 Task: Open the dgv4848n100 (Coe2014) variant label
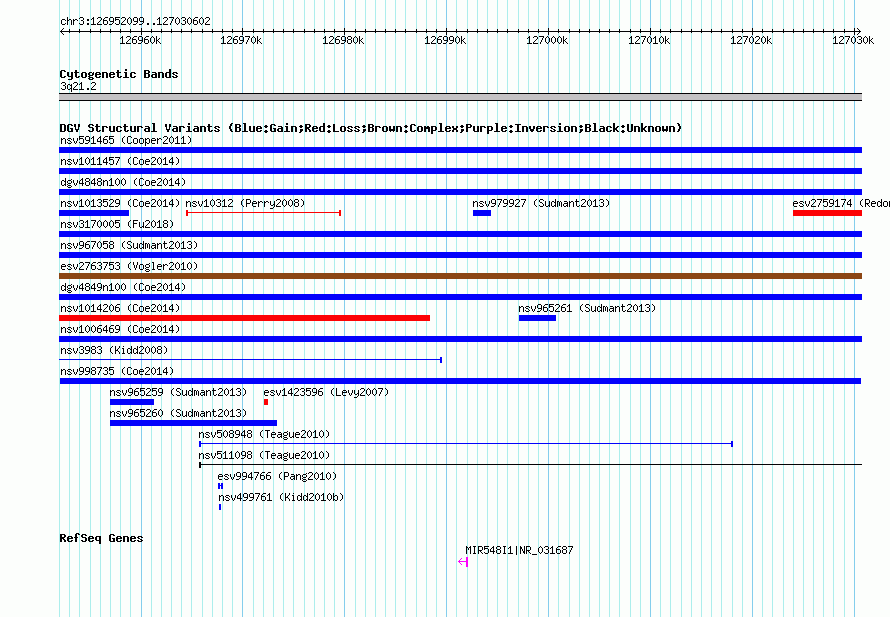(x=123, y=182)
